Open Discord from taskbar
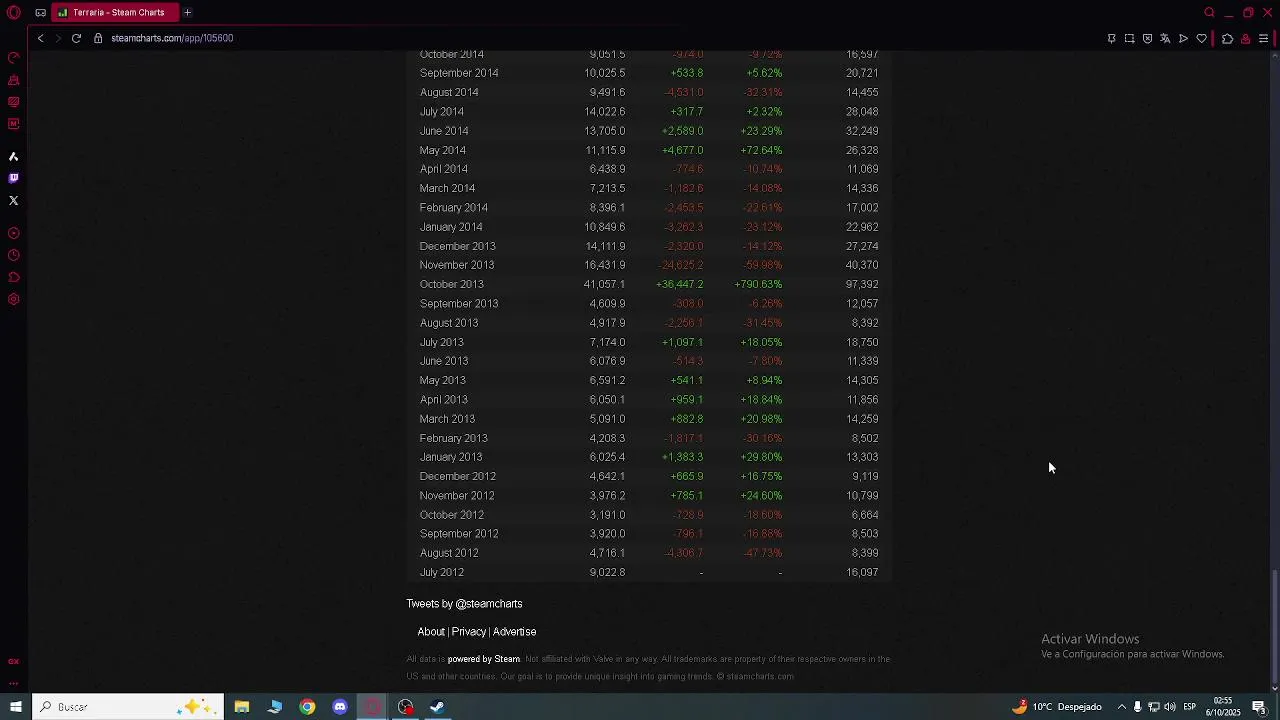The height and width of the screenshot is (720, 1280). click(x=340, y=707)
